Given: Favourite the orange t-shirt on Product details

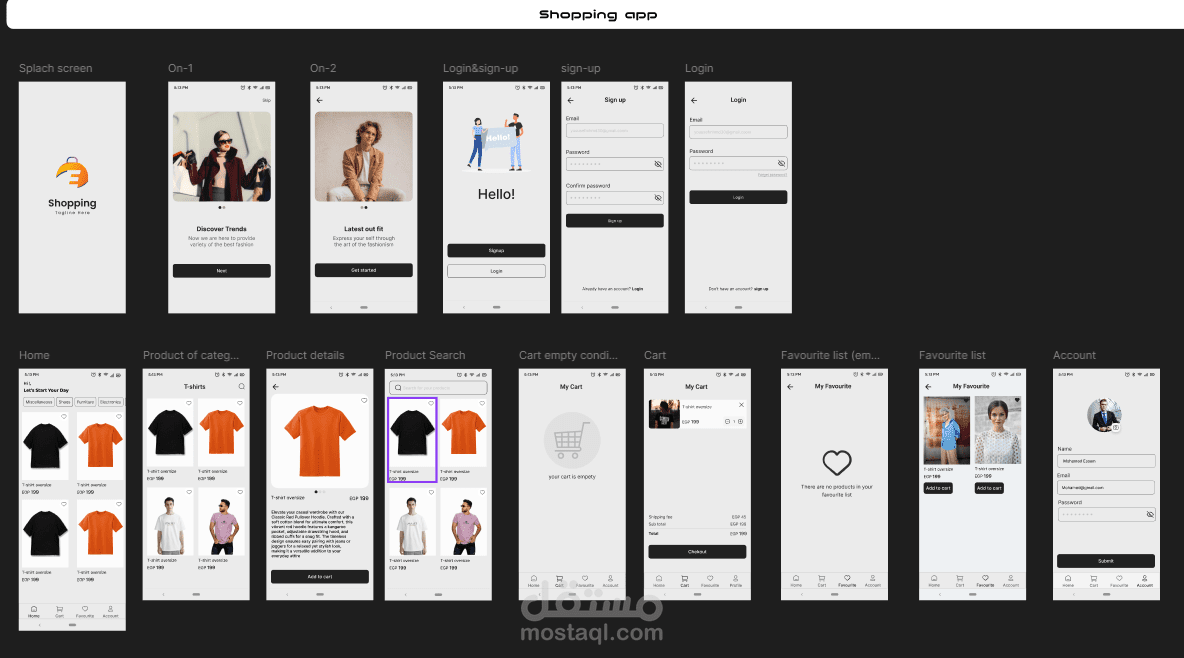Looking at the screenshot, I should (364, 400).
